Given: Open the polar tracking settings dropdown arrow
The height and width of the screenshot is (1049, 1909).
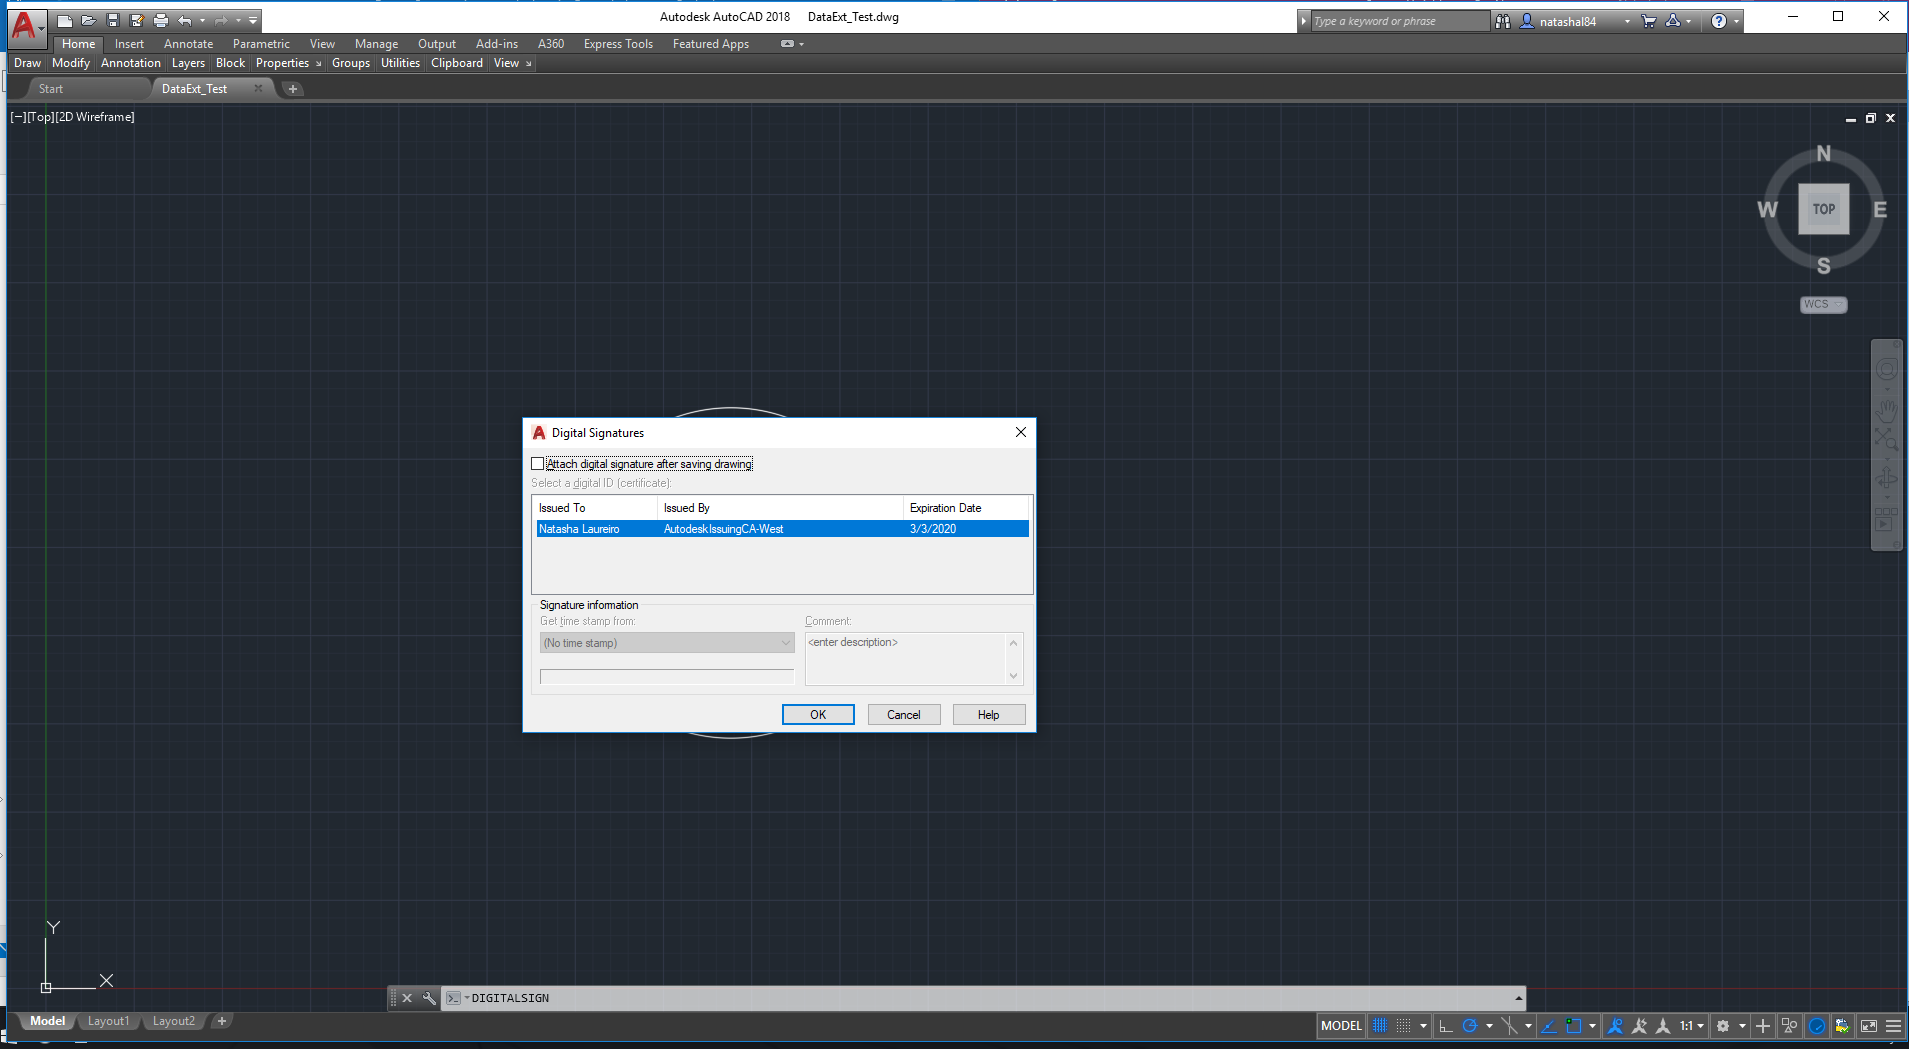Looking at the screenshot, I should (1489, 1026).
